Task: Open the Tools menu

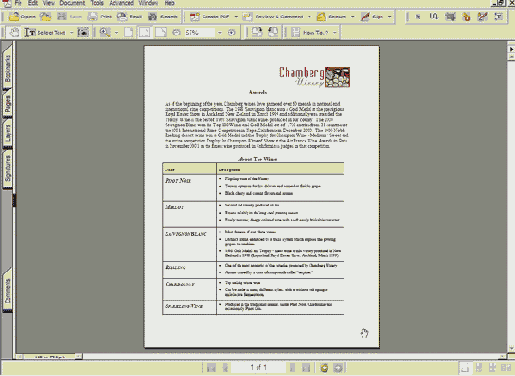Action: point(97,3)
